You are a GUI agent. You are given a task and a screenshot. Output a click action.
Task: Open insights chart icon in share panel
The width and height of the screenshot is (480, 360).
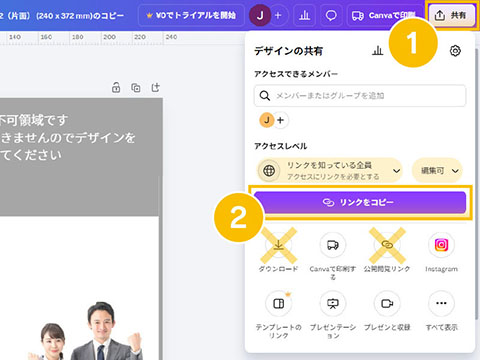[x=377, y=51]
